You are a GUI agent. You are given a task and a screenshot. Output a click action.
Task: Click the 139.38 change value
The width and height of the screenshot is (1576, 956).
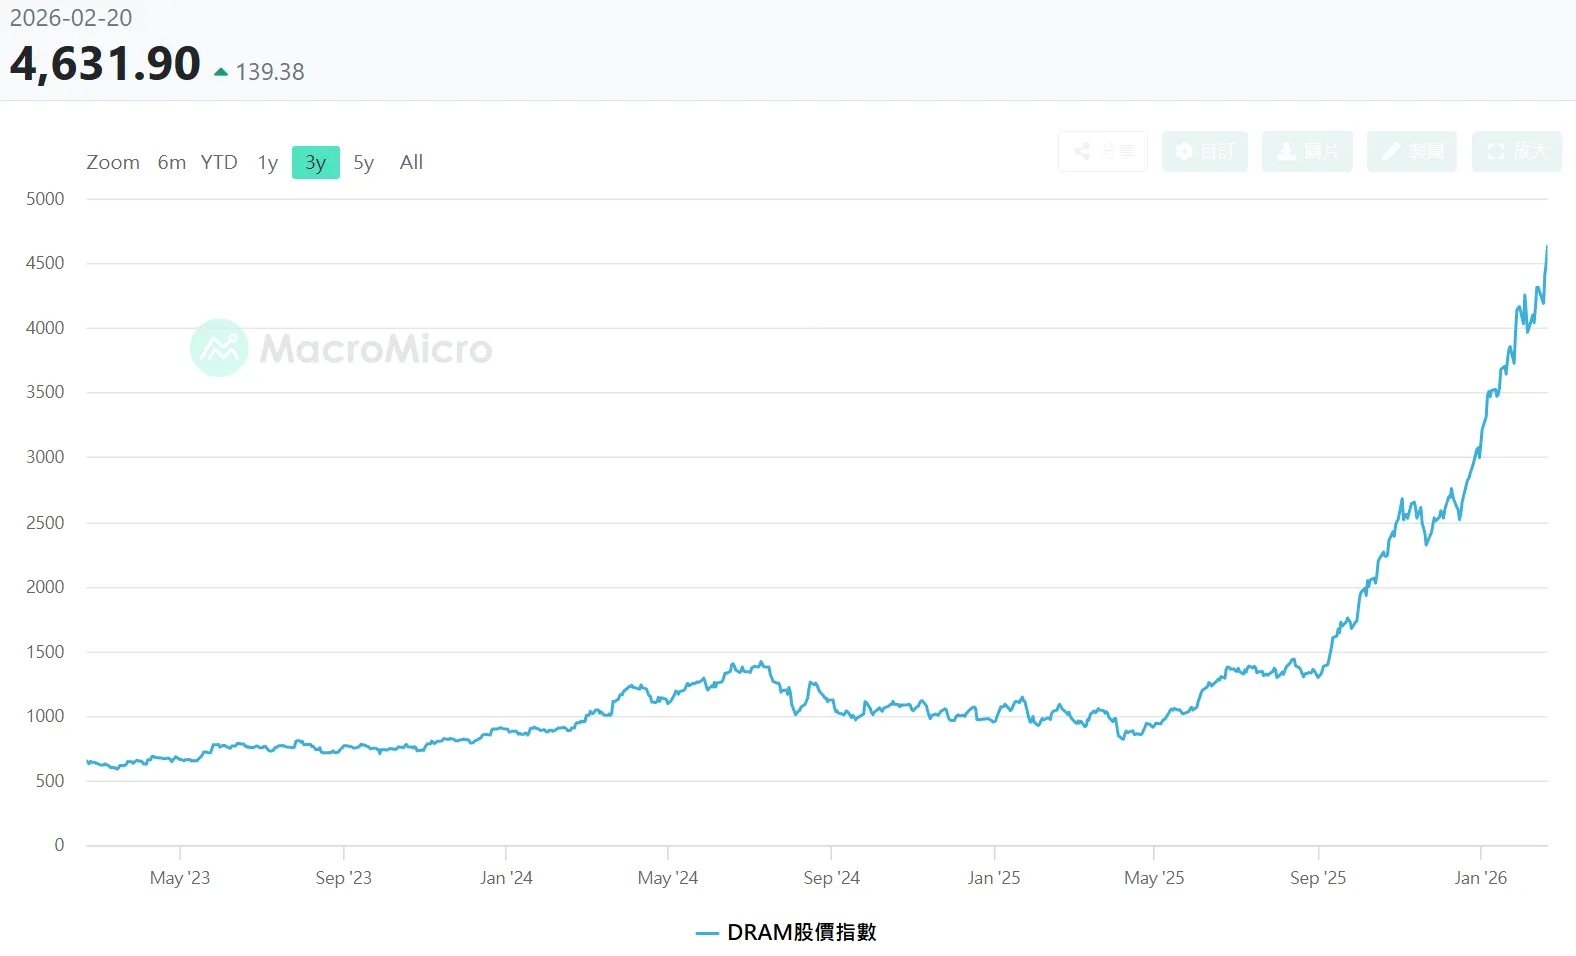tap(270, 72)
